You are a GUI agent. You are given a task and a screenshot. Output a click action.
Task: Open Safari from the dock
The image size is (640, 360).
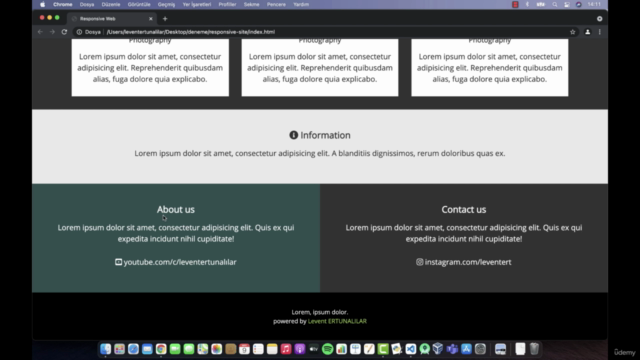(x=133, y=349)
